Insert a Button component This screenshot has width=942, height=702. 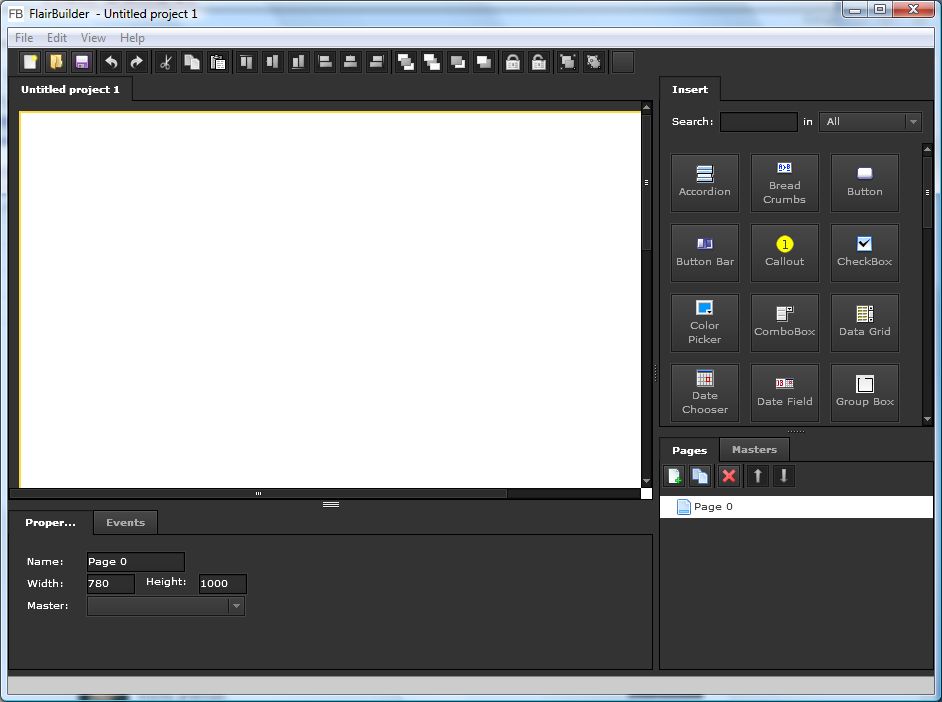click(865, 183)
